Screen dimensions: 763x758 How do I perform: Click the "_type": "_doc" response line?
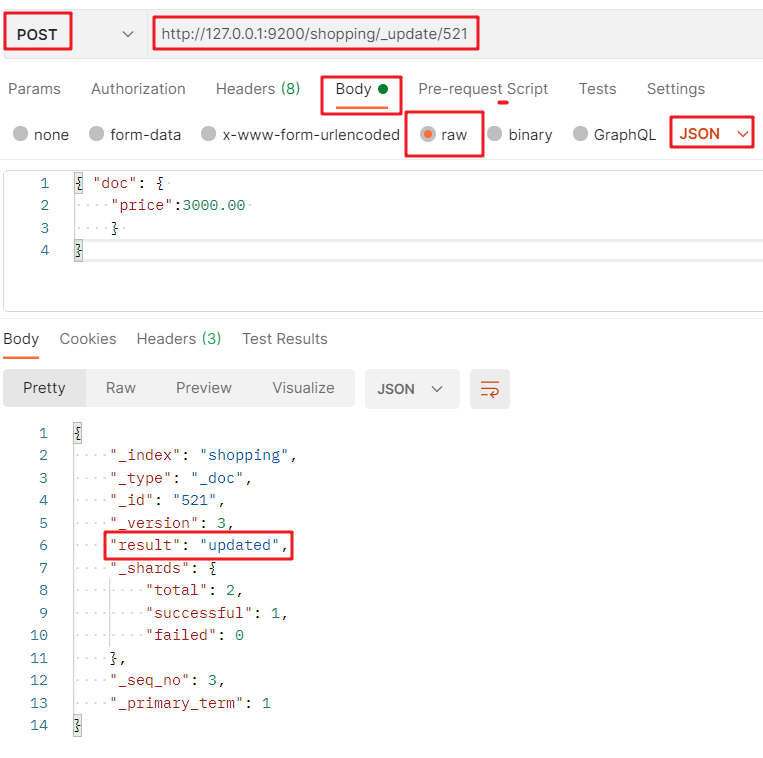click(180, 478)
